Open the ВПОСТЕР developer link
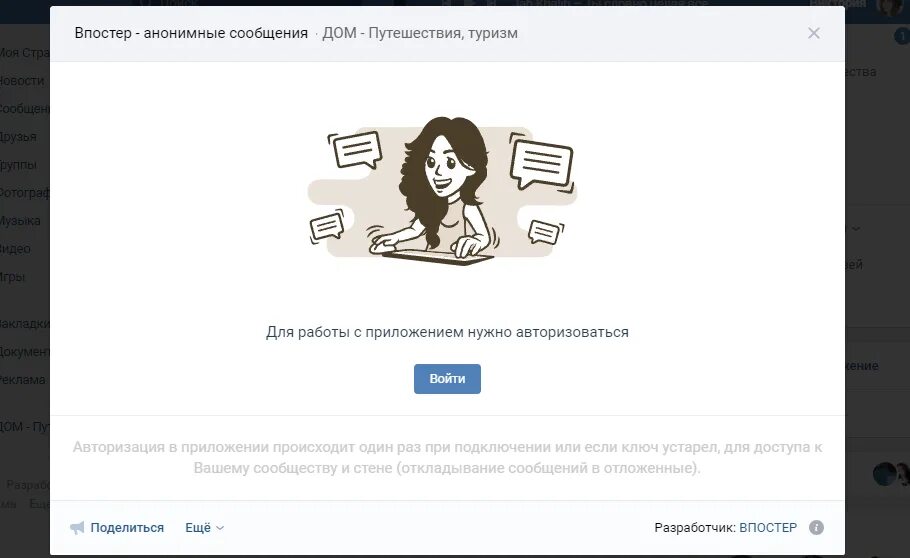Viewport: 910px width, 558px height. 768,527
